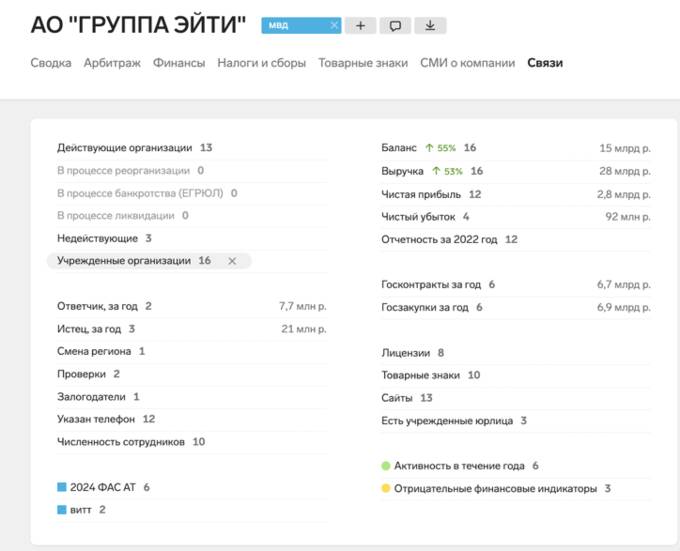This screenshot has width=680, height=551.
Task: Filter by Недействующие organizations
Action: [192, 238]
